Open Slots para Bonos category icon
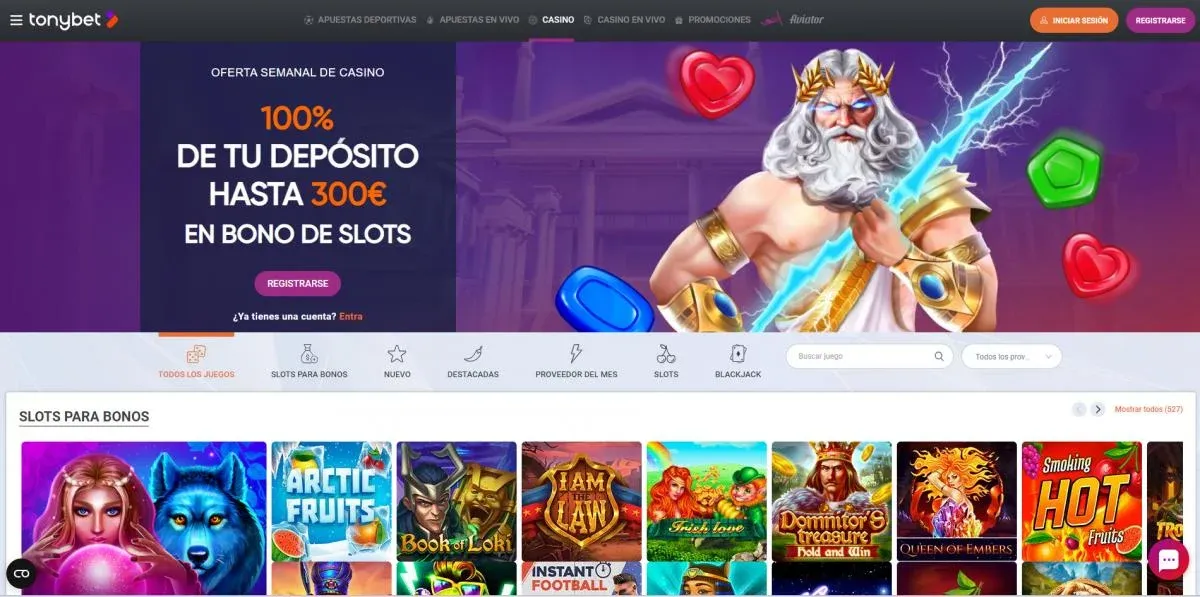This screenshot has width=1200, height=597. pos(309,354)
